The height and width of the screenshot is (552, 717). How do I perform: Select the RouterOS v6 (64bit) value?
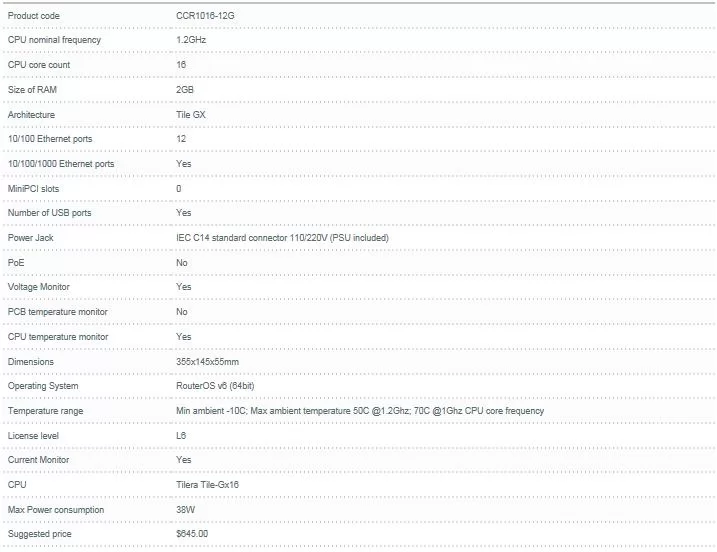click(215, 386)
